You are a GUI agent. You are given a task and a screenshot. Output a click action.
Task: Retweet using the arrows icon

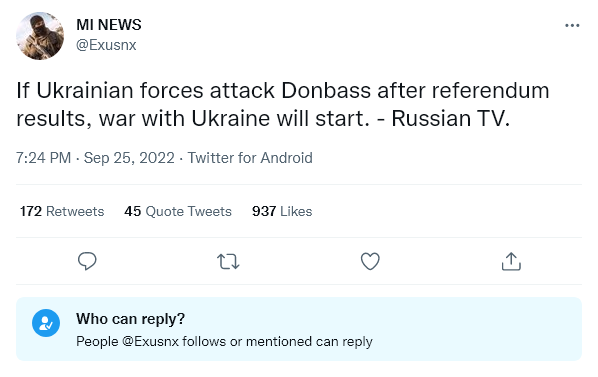point(228,262)
